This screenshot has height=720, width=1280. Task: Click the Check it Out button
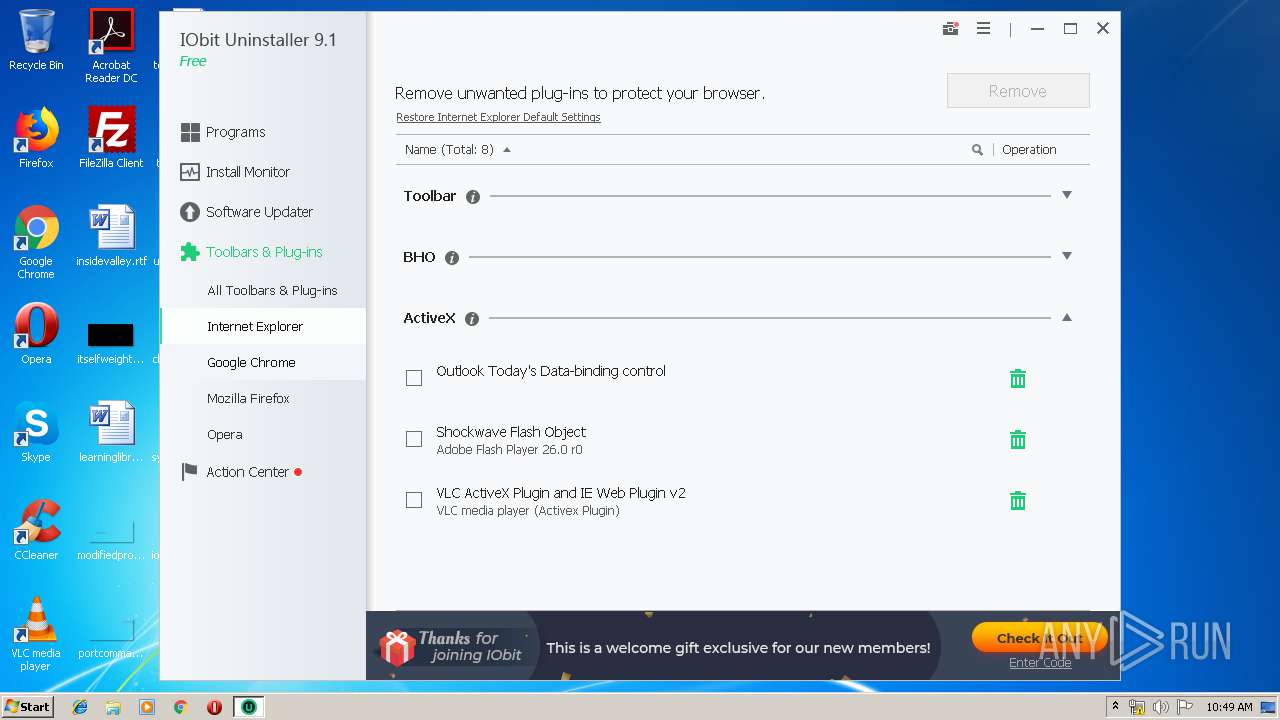coord(1039,638)
